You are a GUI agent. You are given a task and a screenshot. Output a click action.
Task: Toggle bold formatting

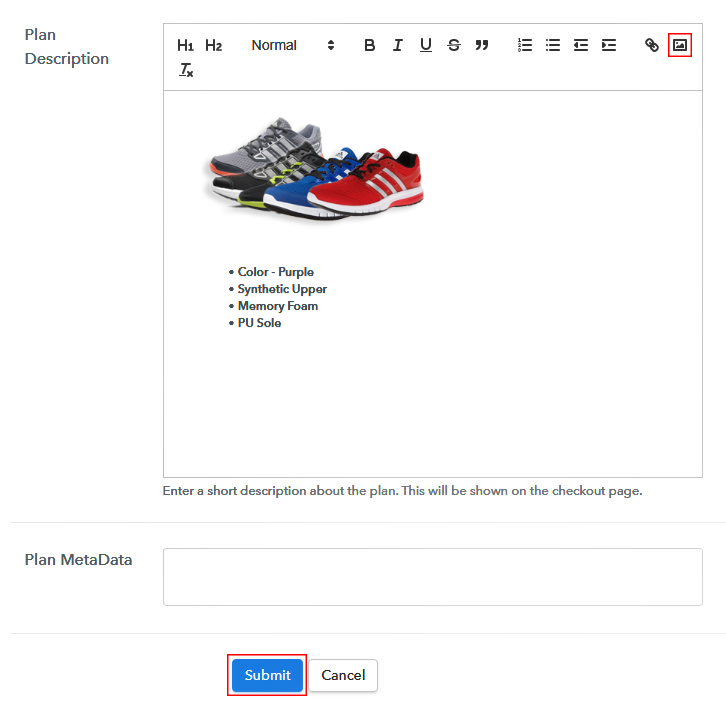tap(369, 45)
